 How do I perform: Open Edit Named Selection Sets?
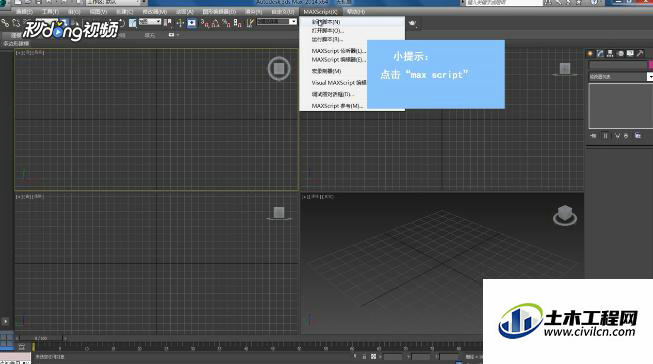pyautogui.click(x=249, y=23)
